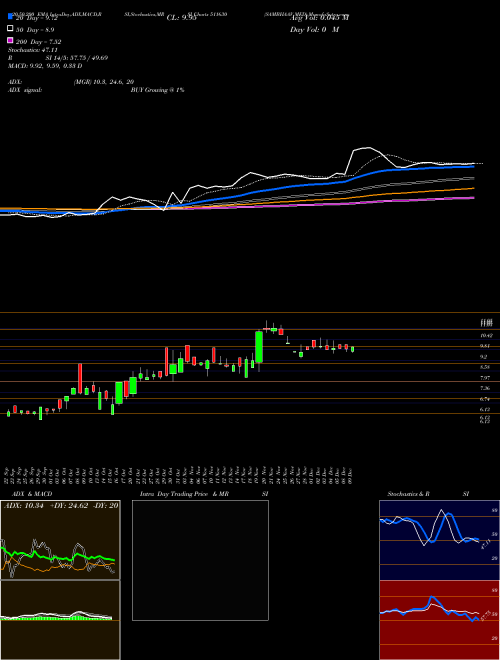Click the 'BUY Growing @ 1%' signal text
Viewport: 500px width, 660px height.
[157, 90]
